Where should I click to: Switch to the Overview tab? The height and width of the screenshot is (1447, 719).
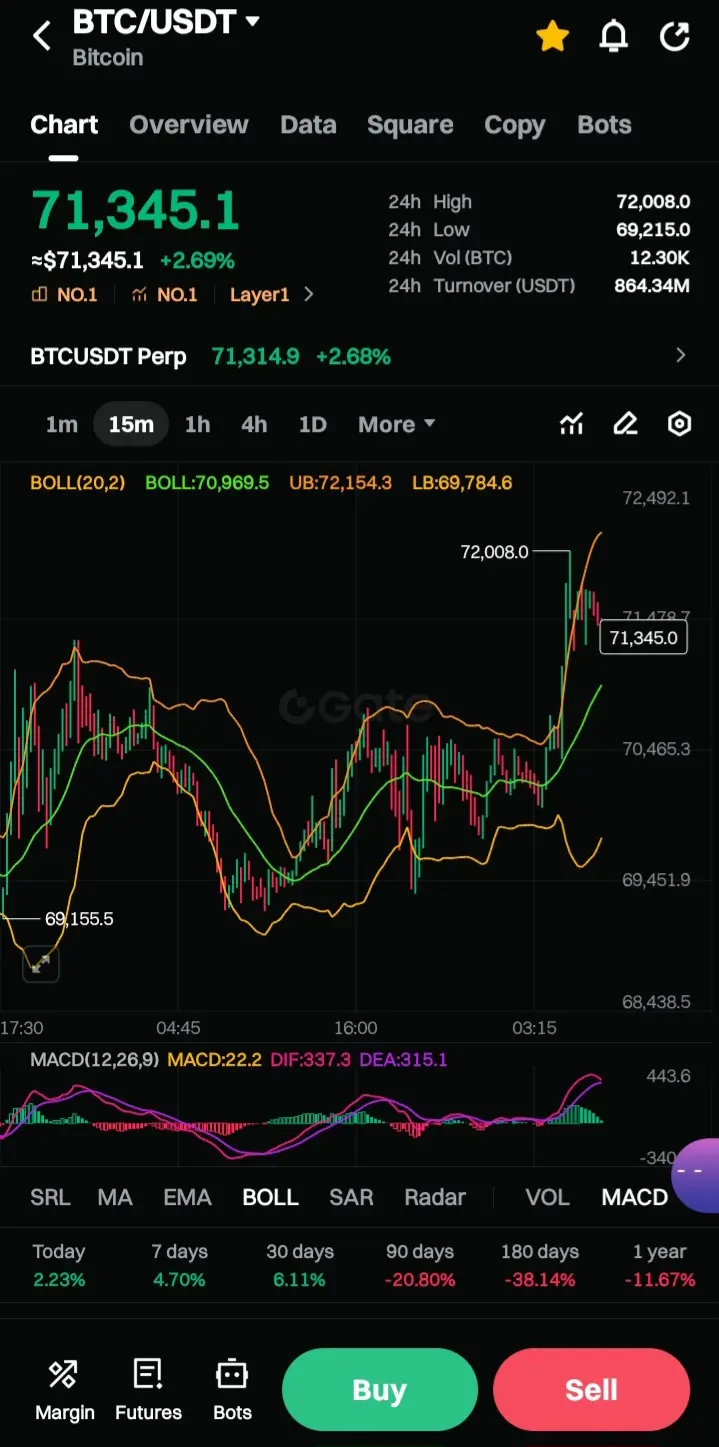click(x=189, y=125)
